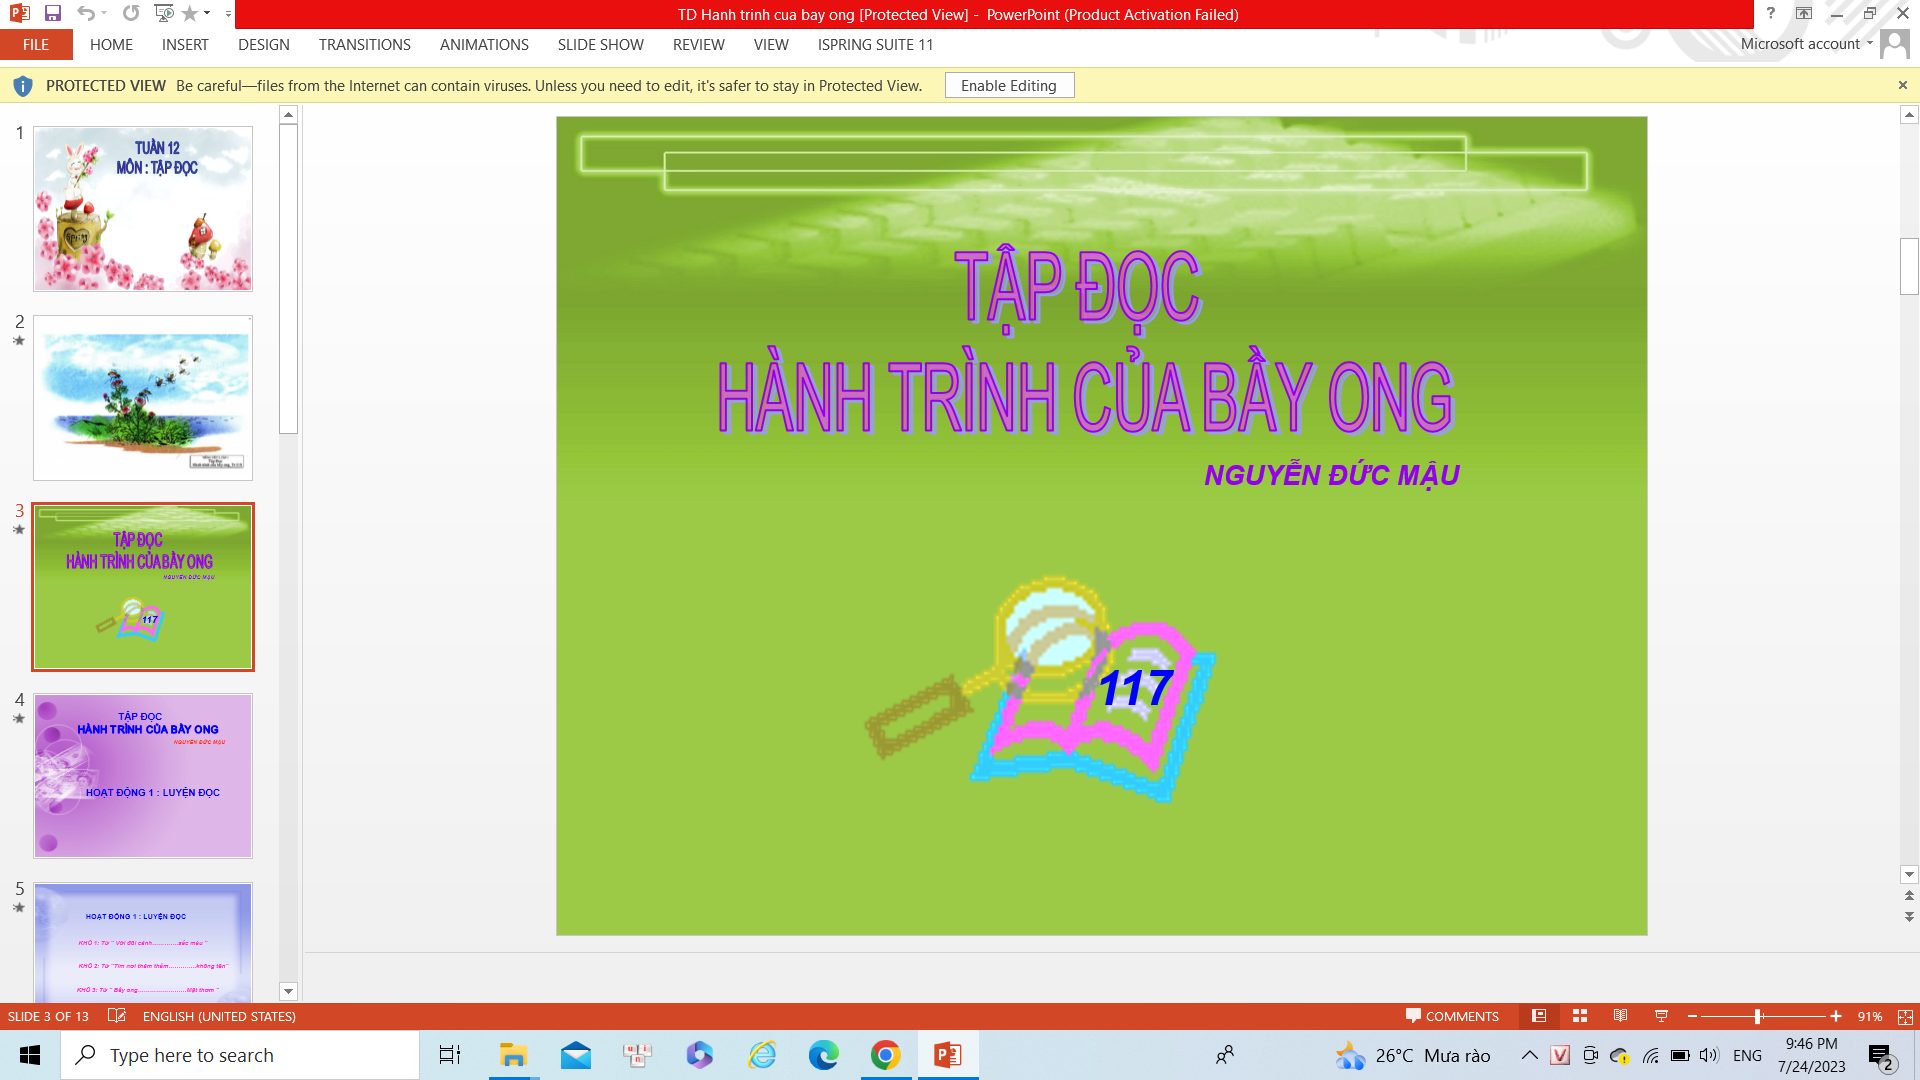This screenshot has width=1920, height=1080.
Task: Expand the Undo dropdown arrow
Action: click(104, 14)
